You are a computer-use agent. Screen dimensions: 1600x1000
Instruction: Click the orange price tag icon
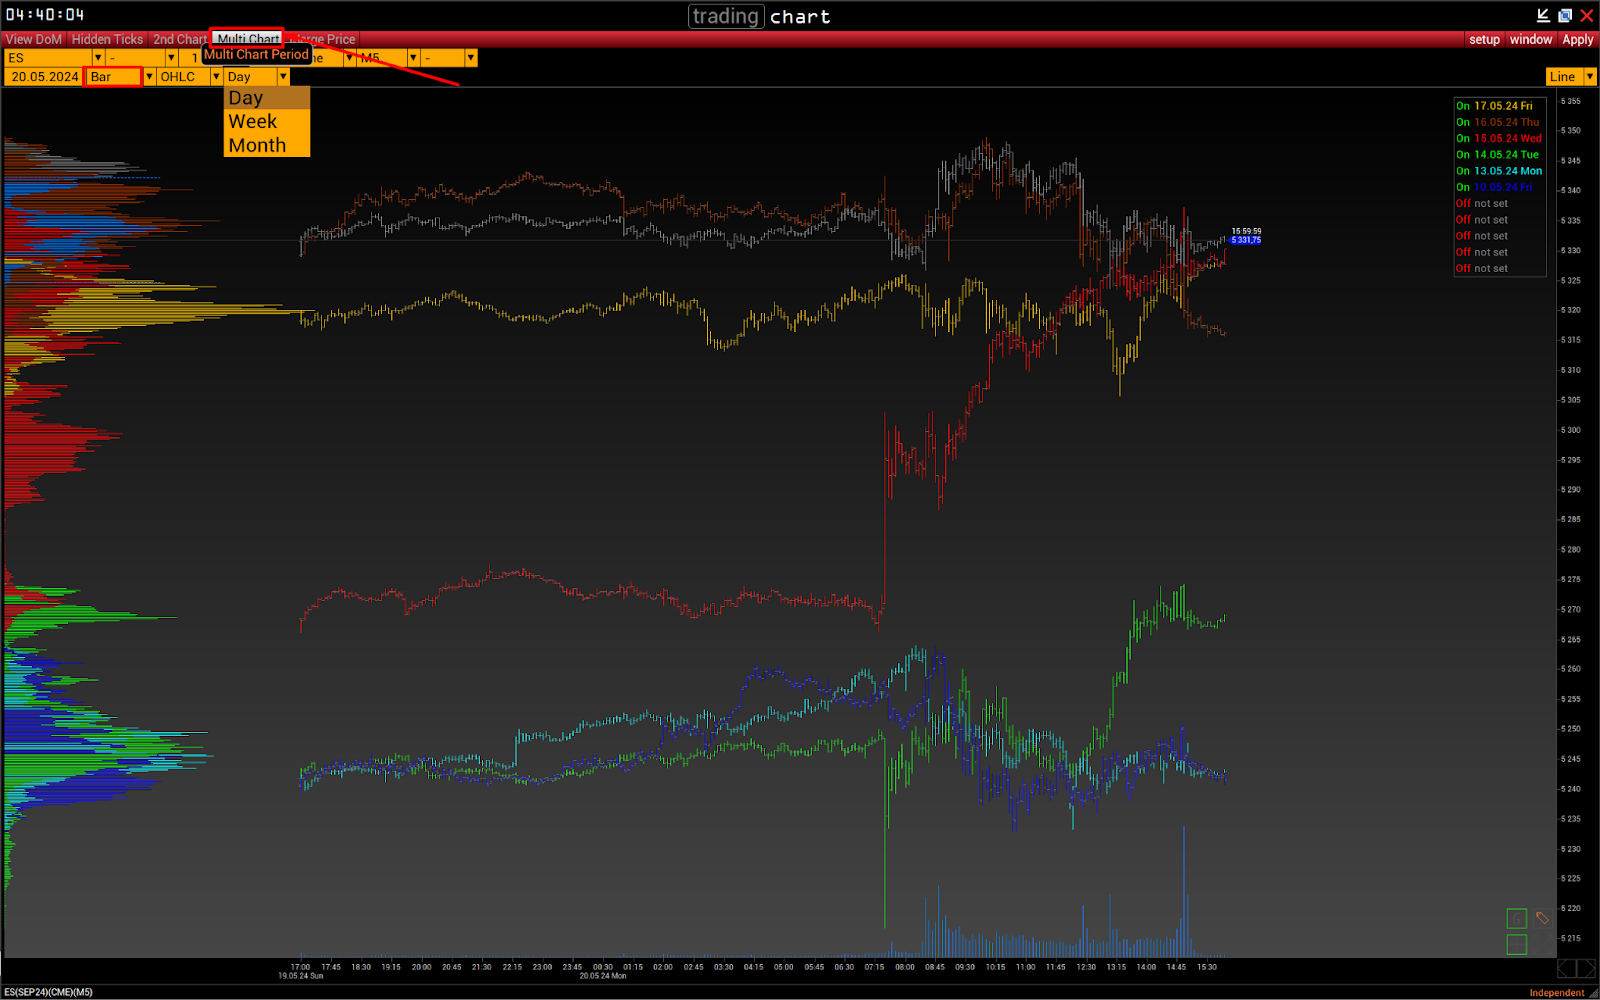click(x=1543, y=918)
